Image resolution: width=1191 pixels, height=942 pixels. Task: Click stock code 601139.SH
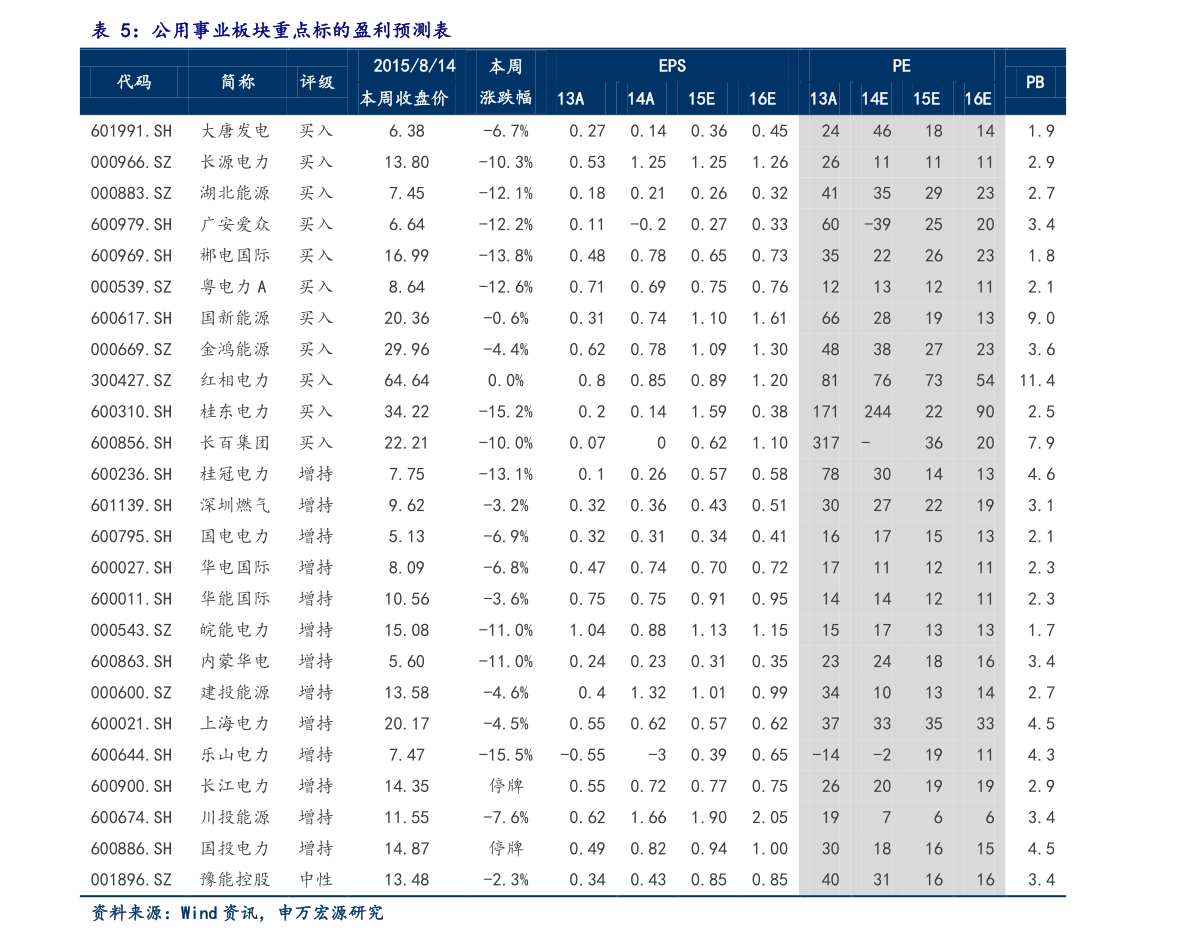click(131, 505)
